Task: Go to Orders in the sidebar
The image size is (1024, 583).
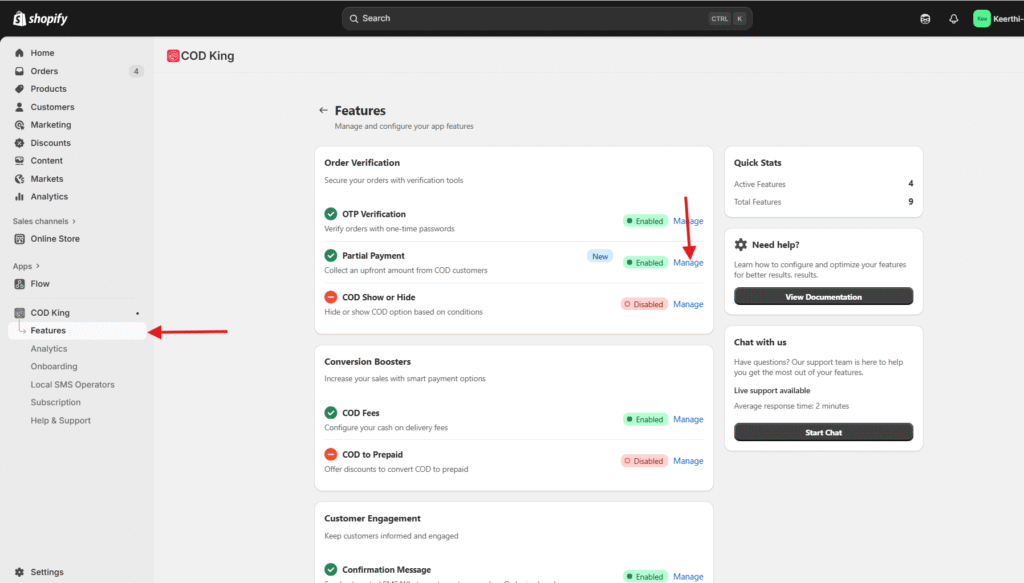Action: point(44,71)
